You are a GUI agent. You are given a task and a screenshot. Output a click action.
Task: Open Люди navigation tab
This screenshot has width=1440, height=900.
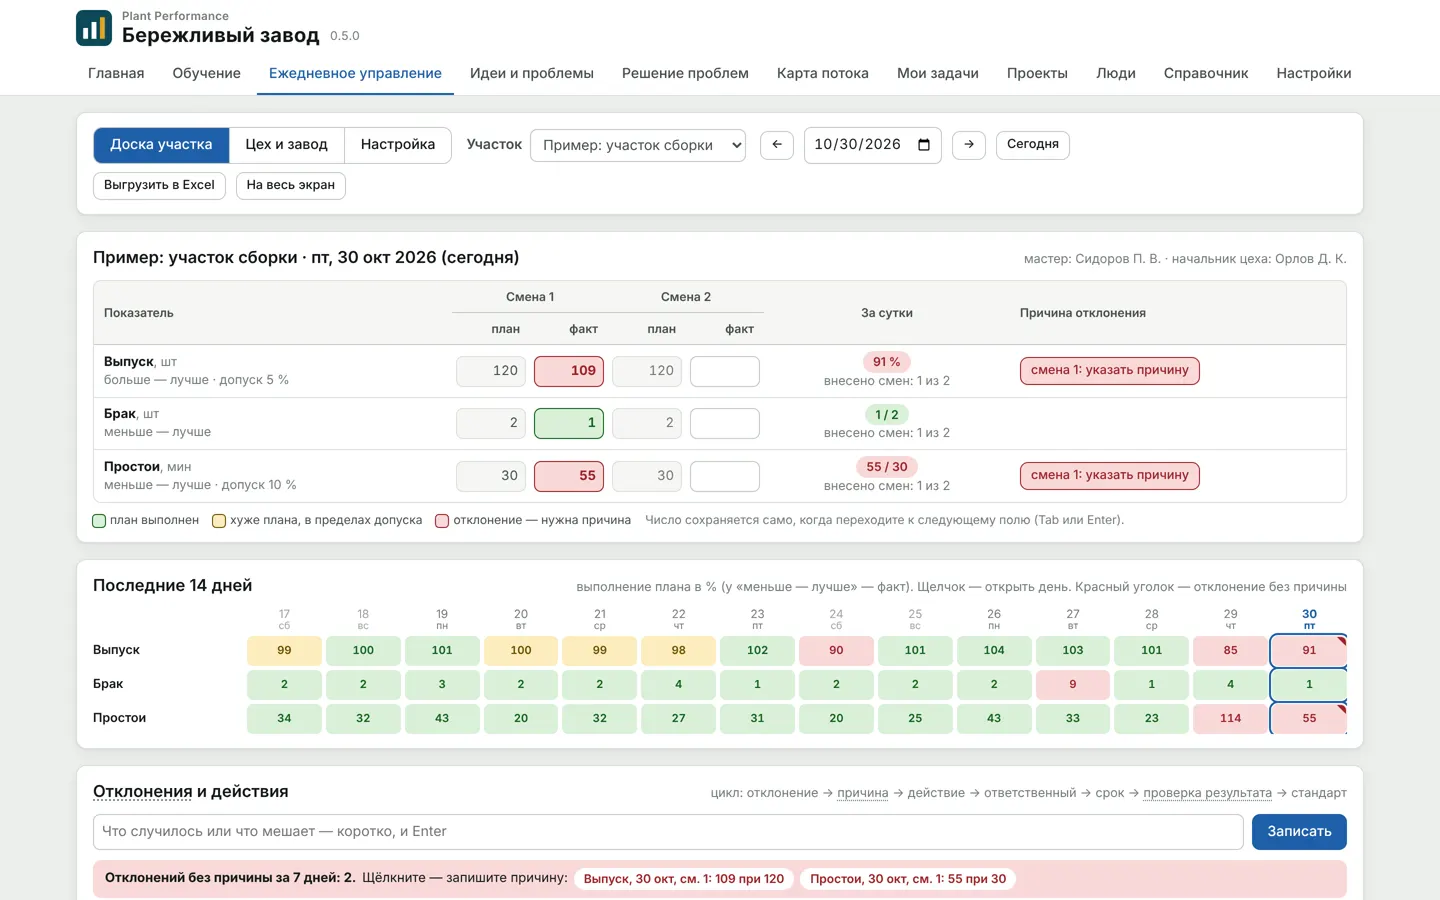click(1116, 73)
